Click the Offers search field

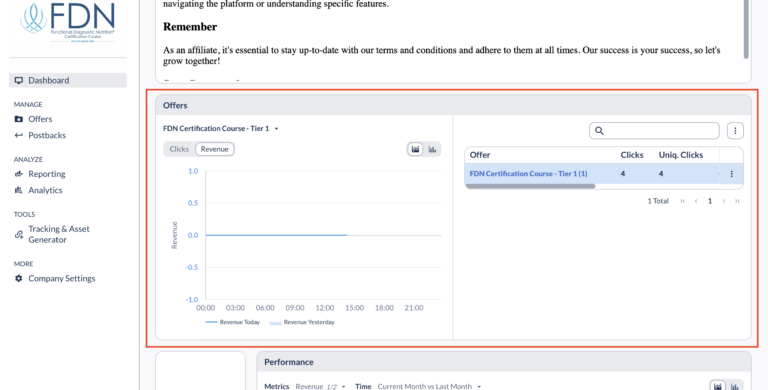pyautogui.click(x=654, y=131)
